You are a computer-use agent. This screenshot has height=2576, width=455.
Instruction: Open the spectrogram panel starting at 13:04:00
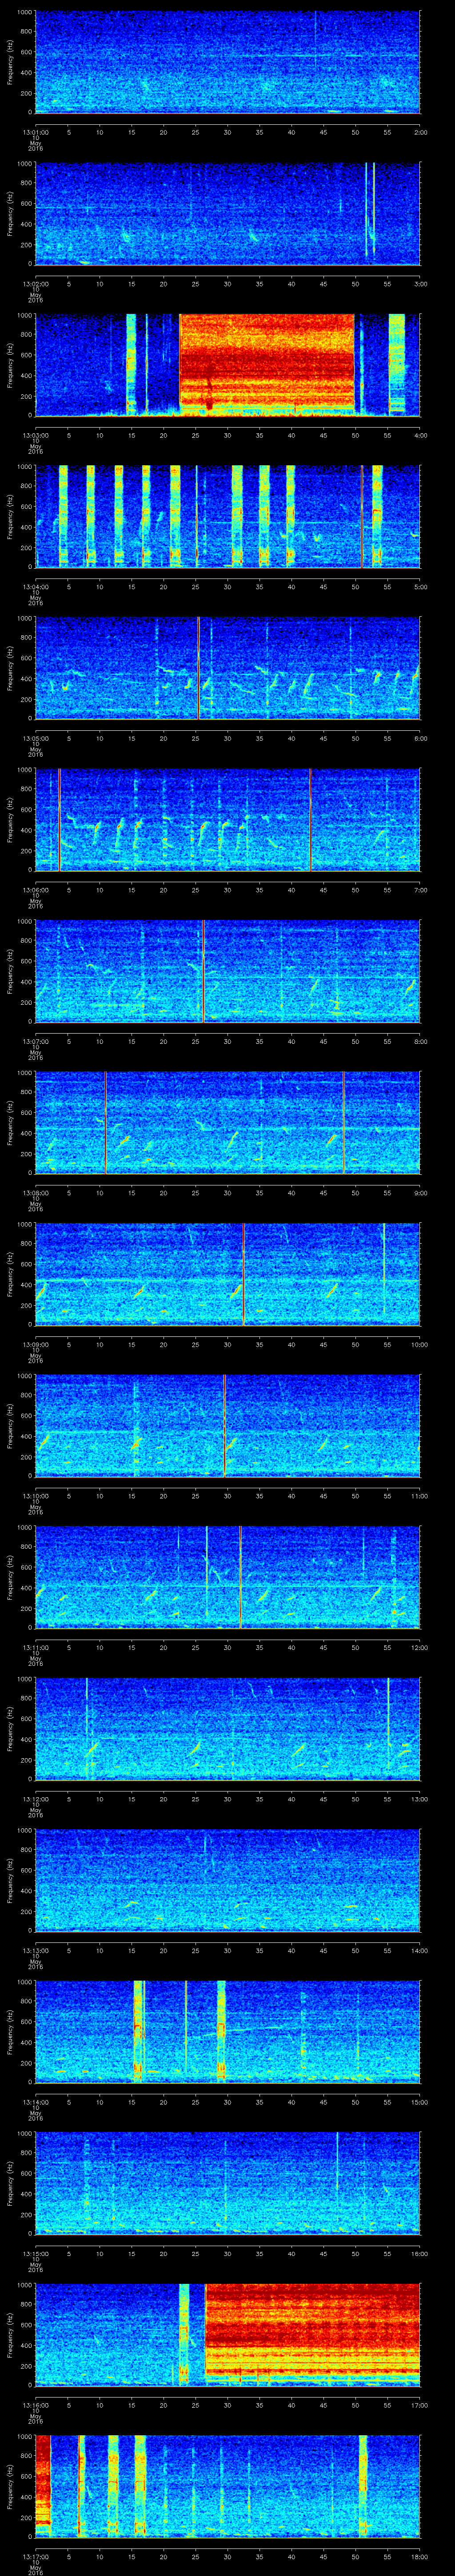227,516
